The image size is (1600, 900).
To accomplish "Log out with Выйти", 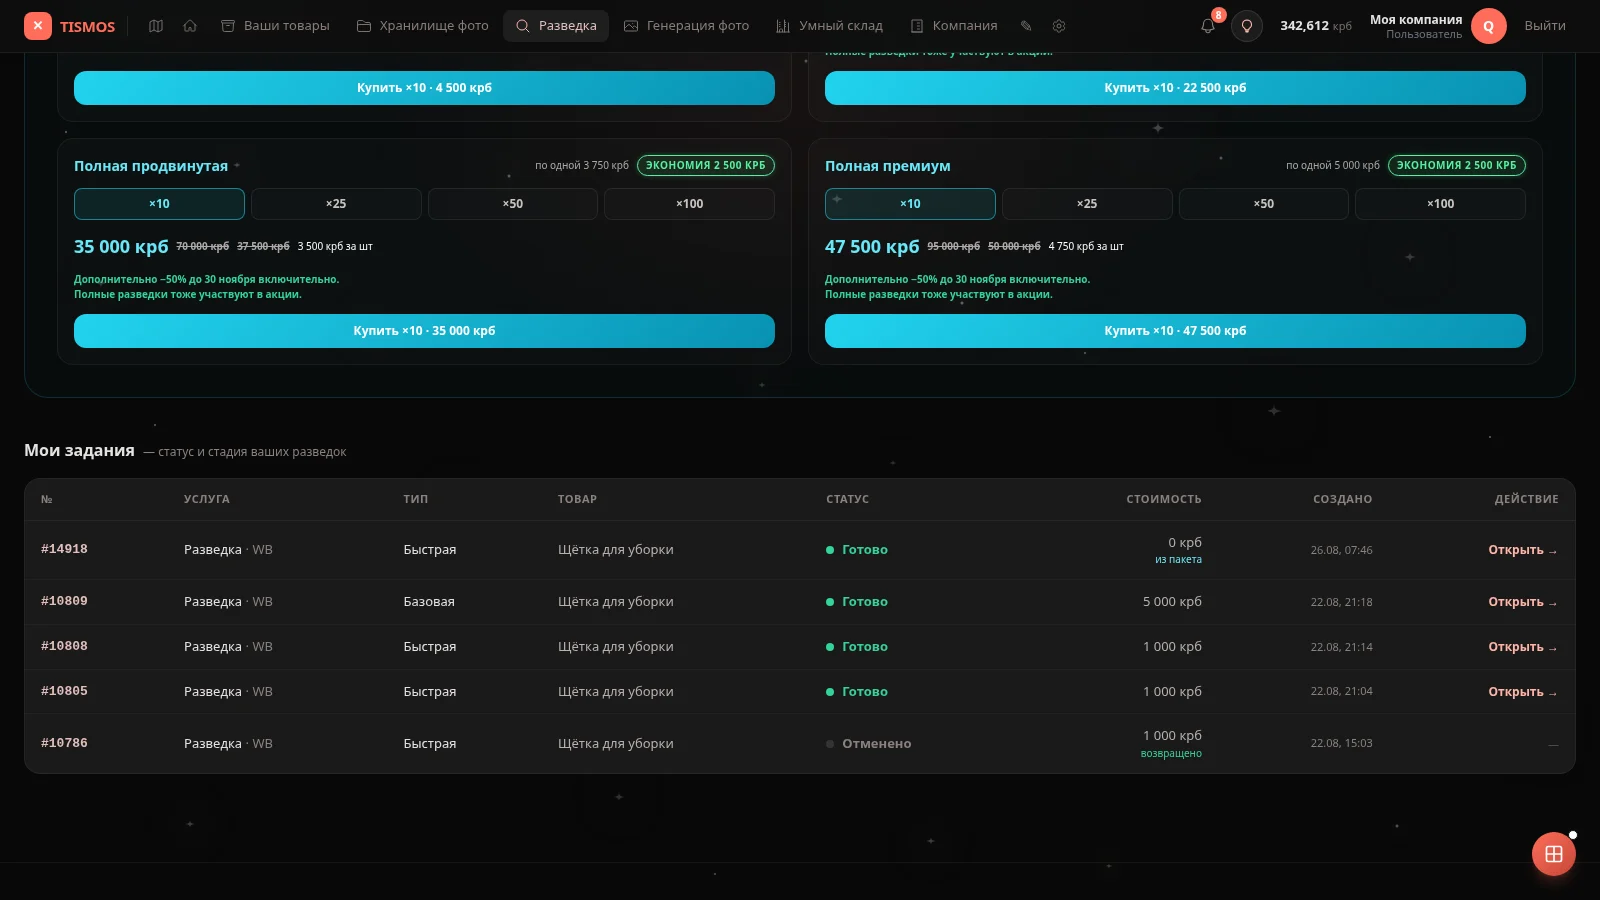I will pos(1545,26).
